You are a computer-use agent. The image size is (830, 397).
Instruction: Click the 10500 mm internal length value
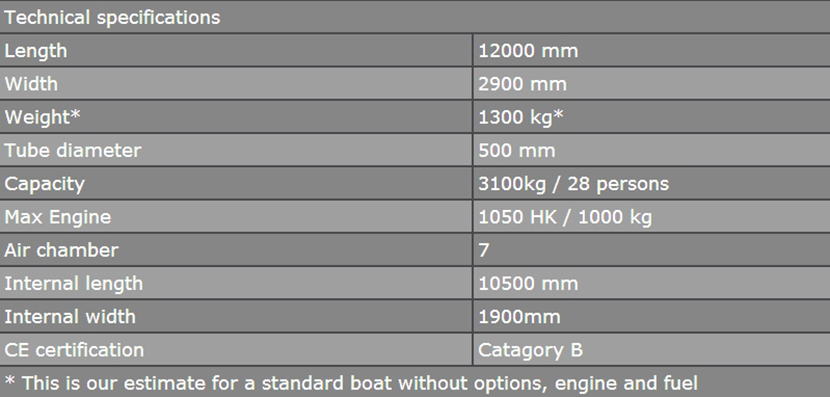click(x=528, y=283)
